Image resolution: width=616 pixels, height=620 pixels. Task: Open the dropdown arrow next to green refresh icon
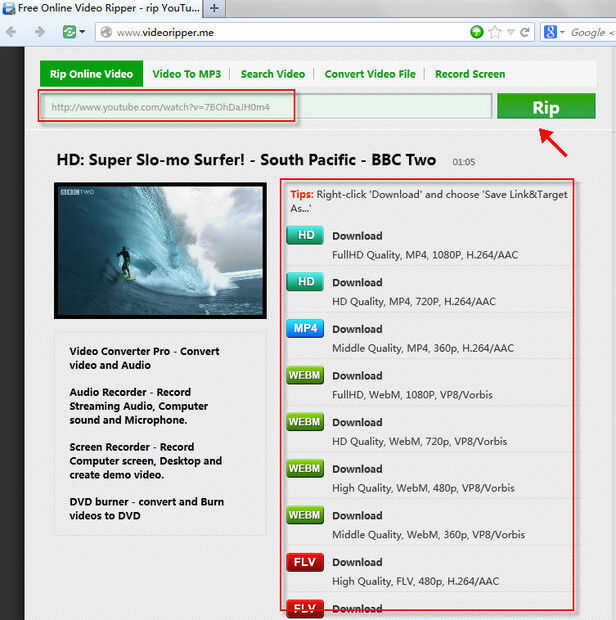click(x=82, y=32)
